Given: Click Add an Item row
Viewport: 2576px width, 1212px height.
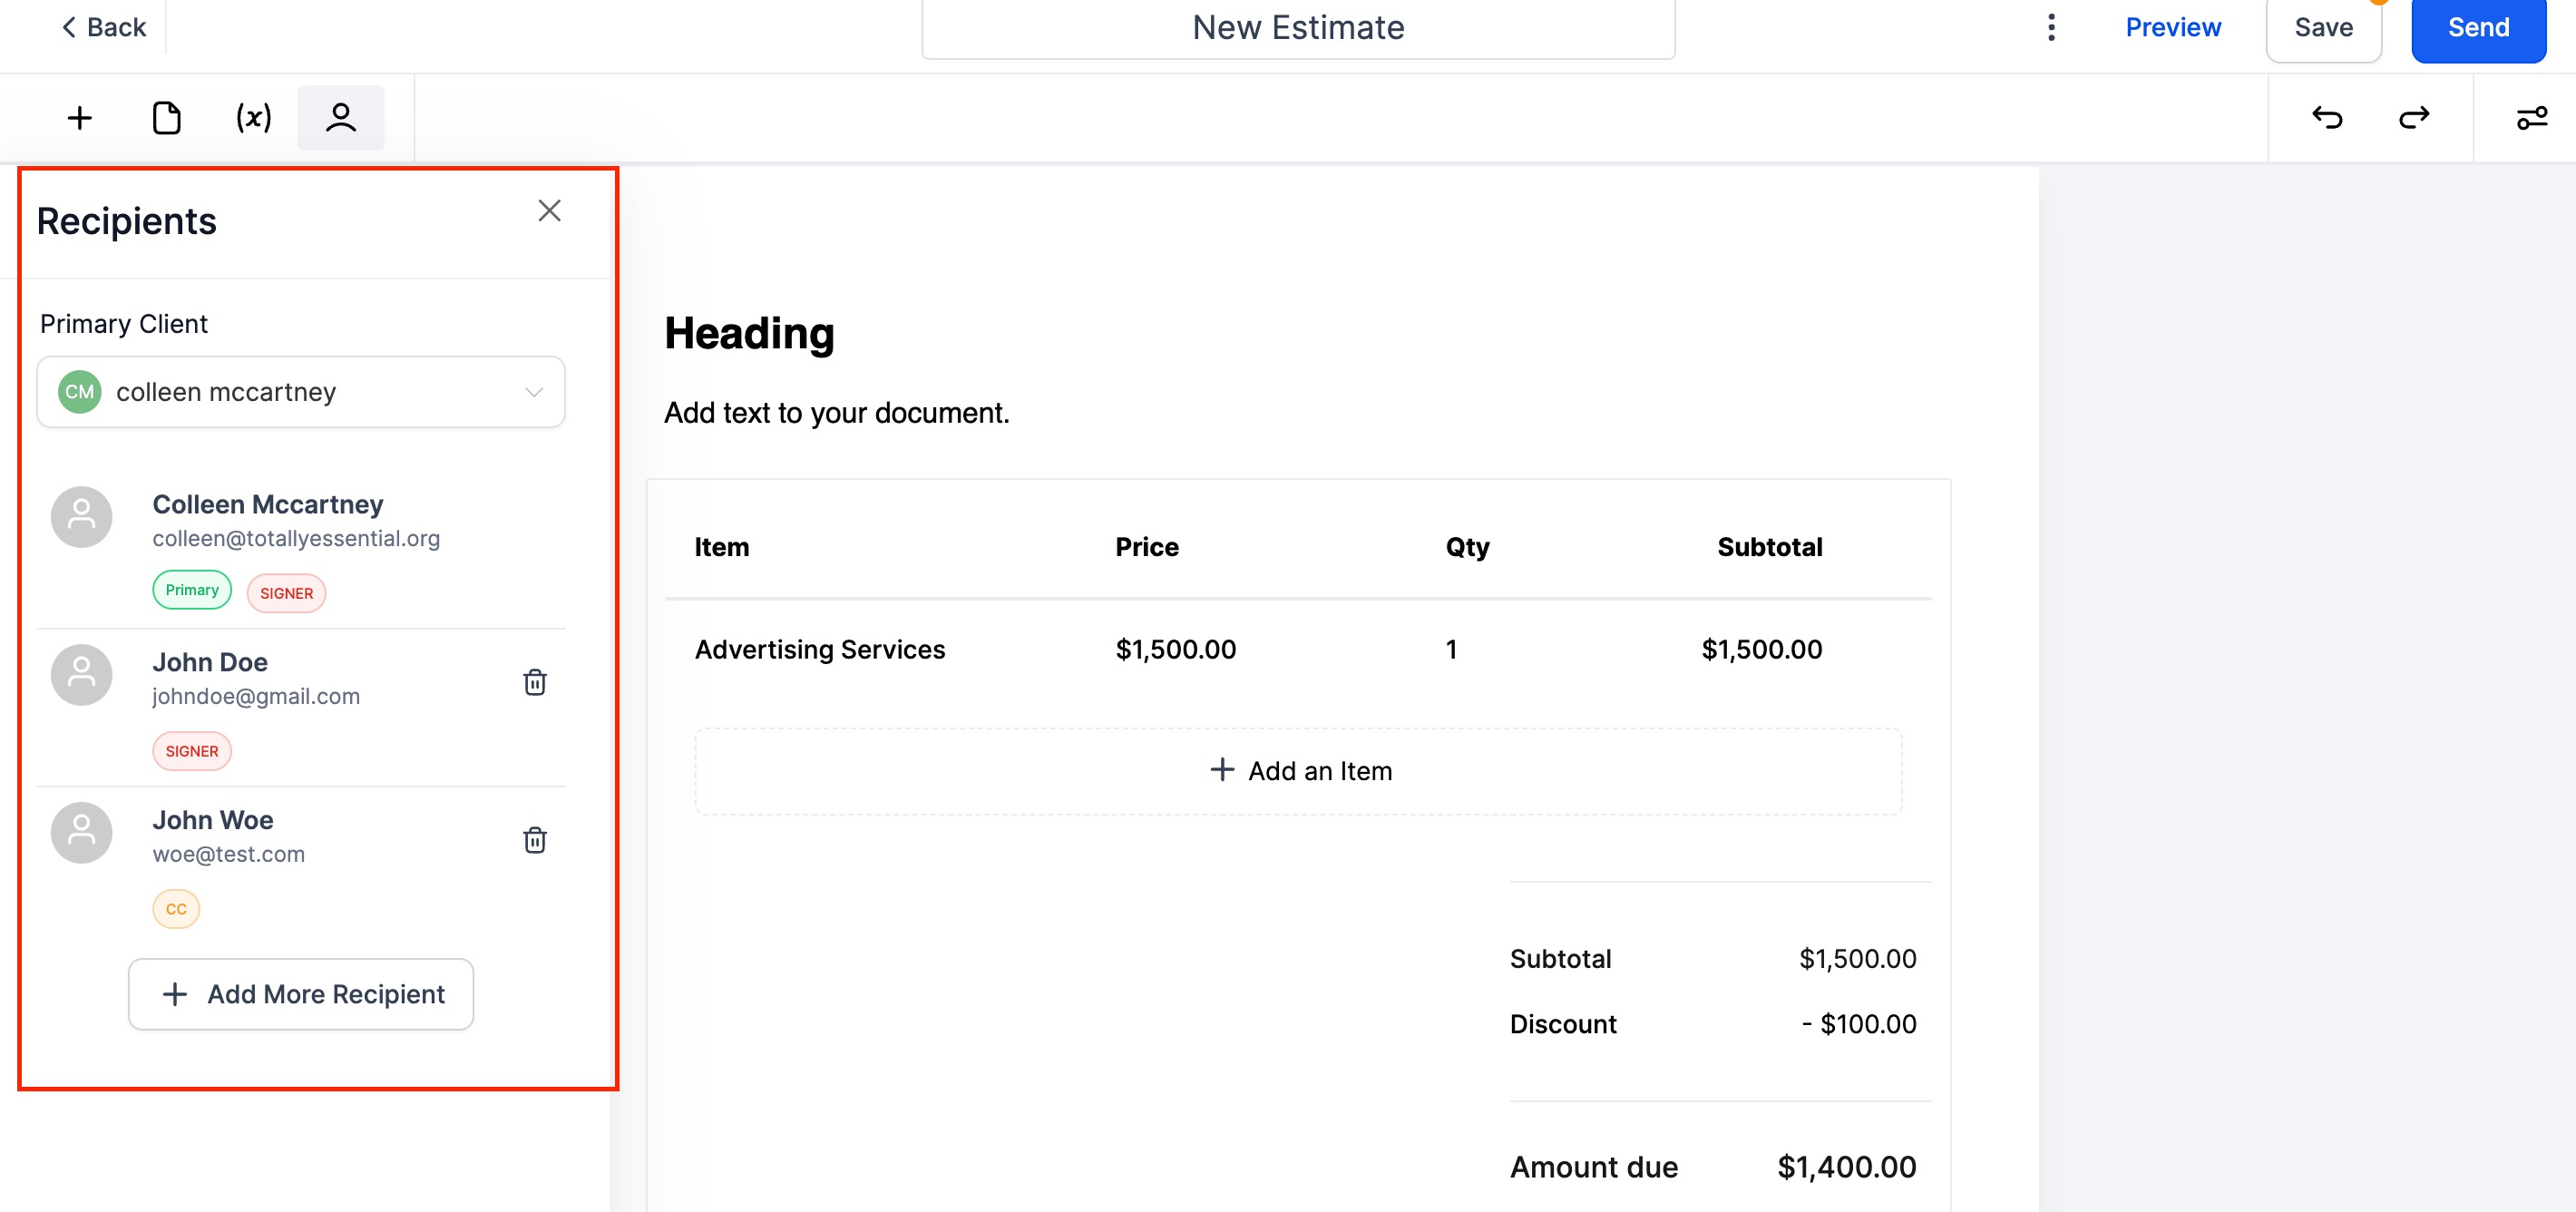Looking at the screenshot, I should pos(1299,771).
